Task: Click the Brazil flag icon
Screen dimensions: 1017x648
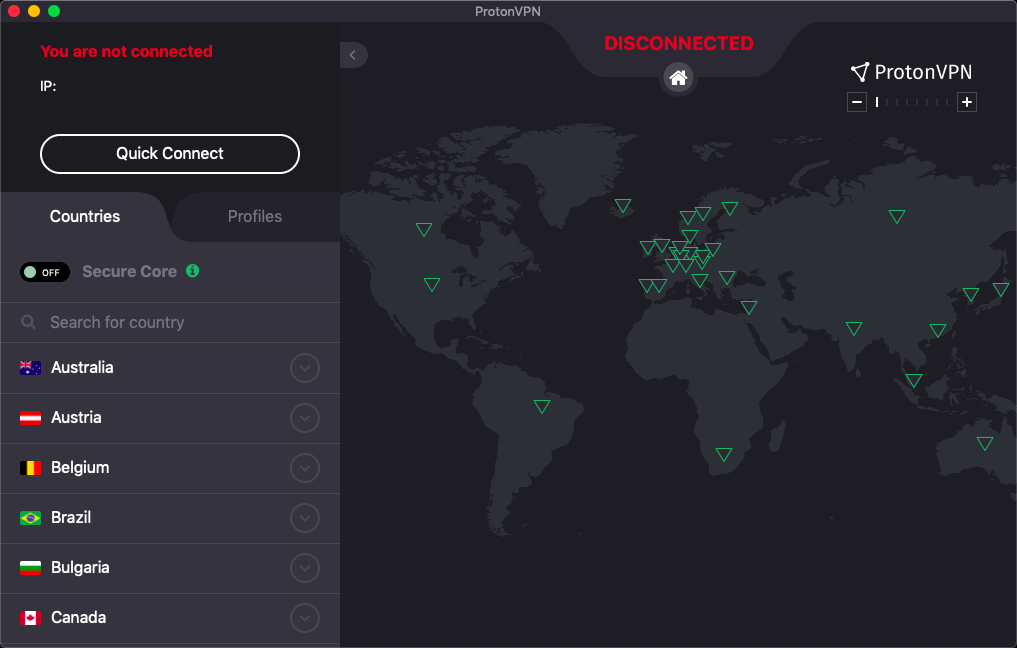Action: pyautogui.click(x=30, y=518)
